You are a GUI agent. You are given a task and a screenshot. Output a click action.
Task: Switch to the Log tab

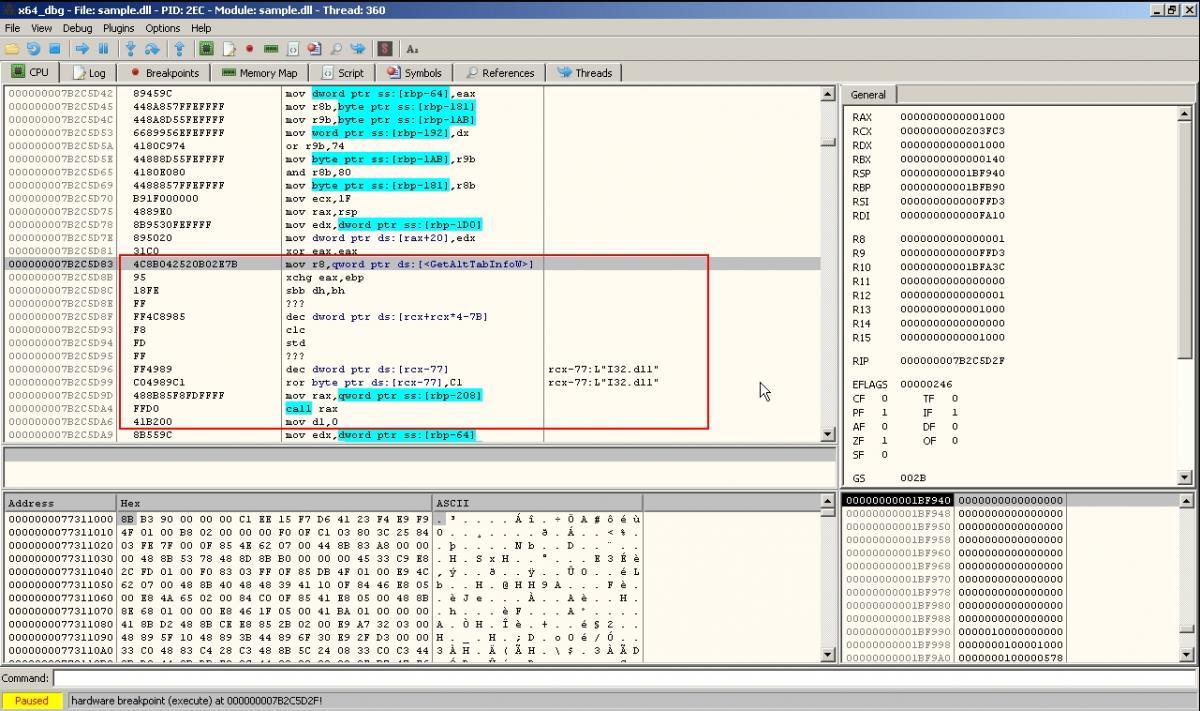[x=88, y=72]
